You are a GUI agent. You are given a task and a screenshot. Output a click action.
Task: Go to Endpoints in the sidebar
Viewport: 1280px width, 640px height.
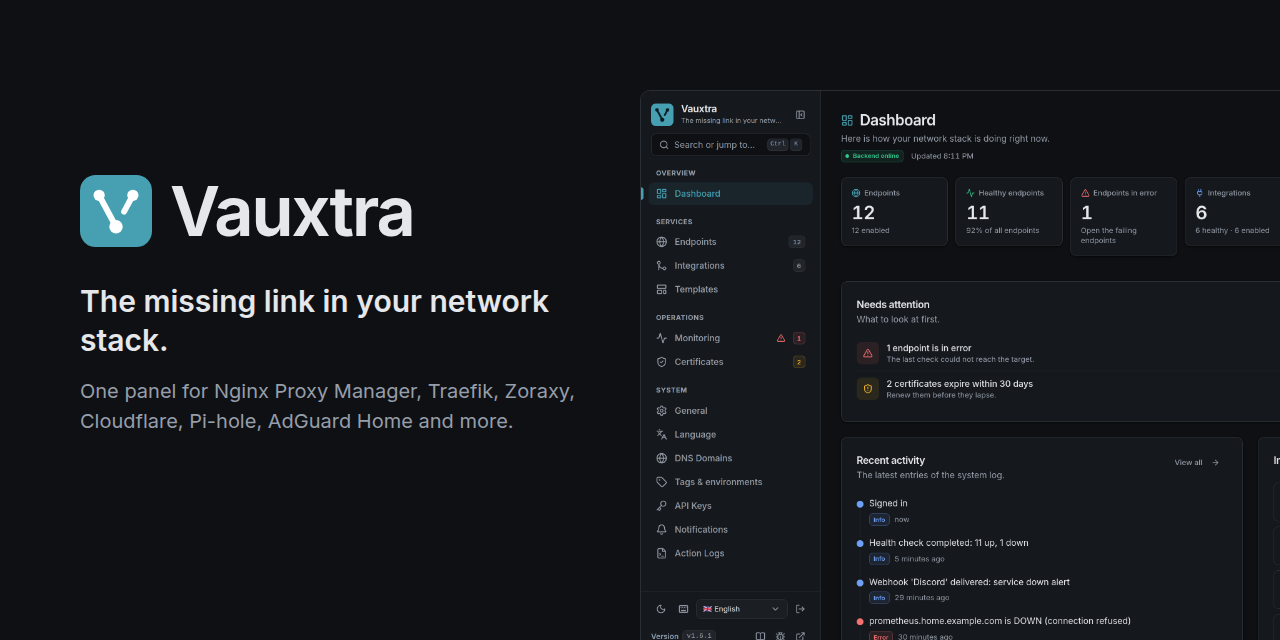(731, 242)
